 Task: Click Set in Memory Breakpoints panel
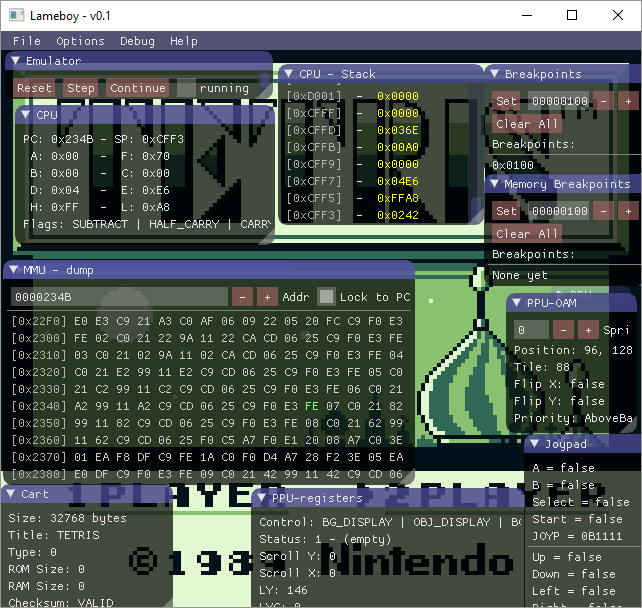tap(506, 211)
